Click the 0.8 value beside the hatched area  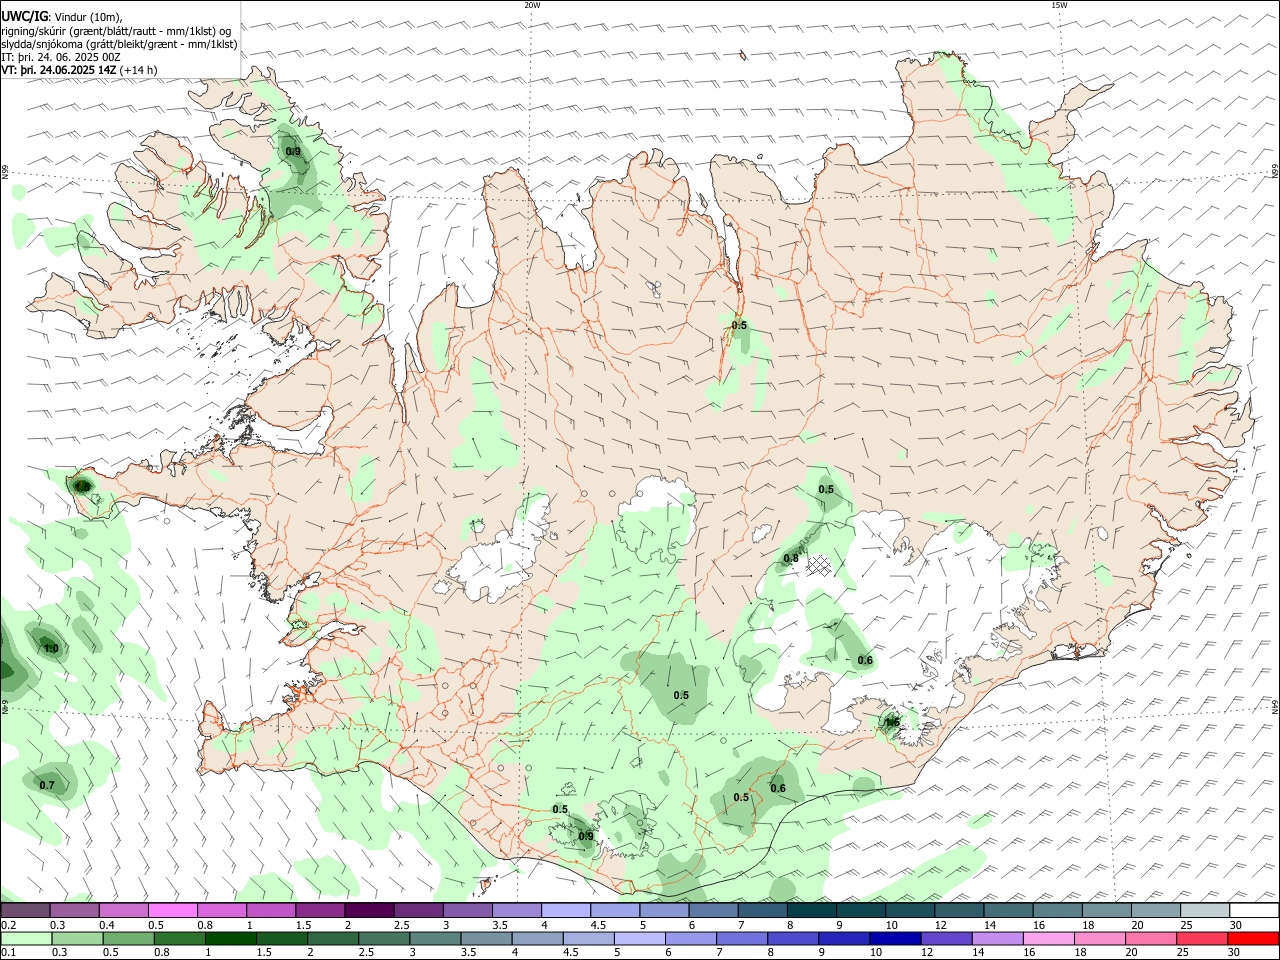pyautogui.click(x=791, y=558)
